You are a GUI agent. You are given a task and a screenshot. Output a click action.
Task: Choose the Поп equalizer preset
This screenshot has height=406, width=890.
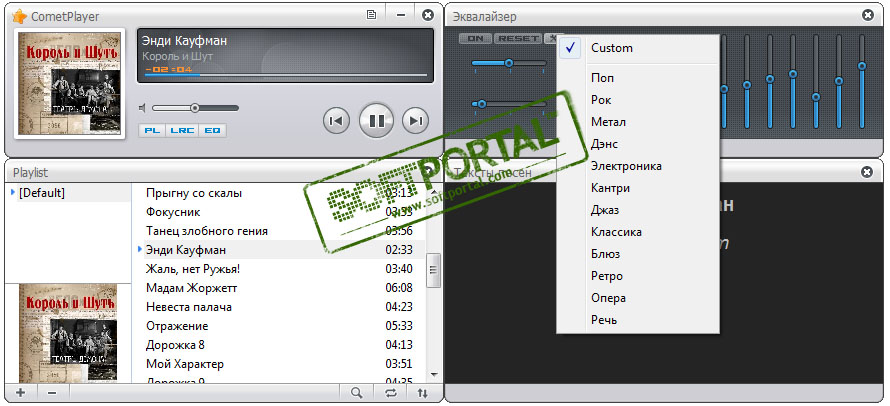(x=638, y=78)
